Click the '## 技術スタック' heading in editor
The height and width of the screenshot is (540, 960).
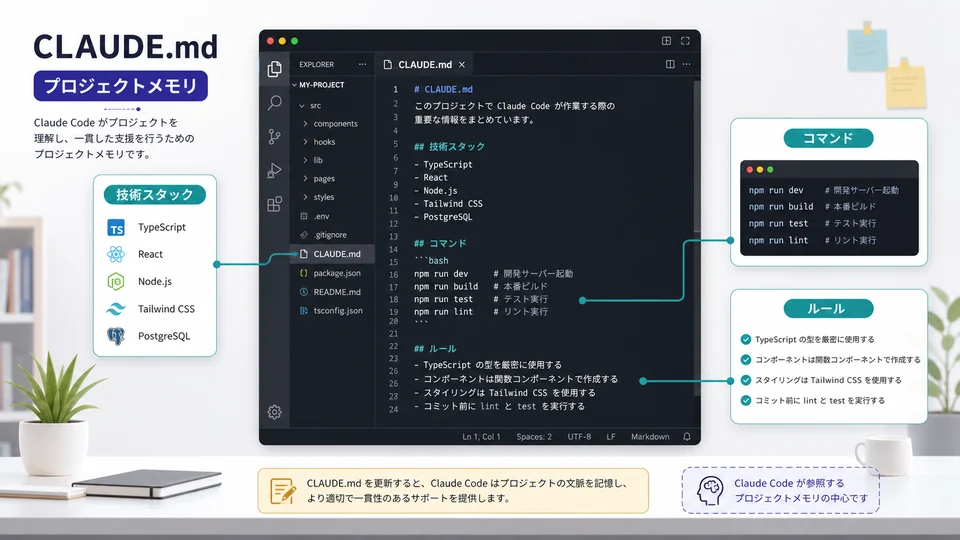pyautogui.click(x=449, y=146)
